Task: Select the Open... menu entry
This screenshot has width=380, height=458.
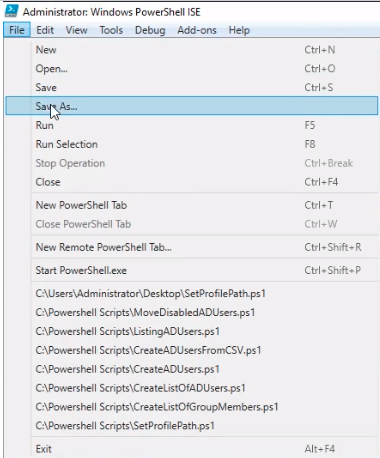Action: coord(192,69)
